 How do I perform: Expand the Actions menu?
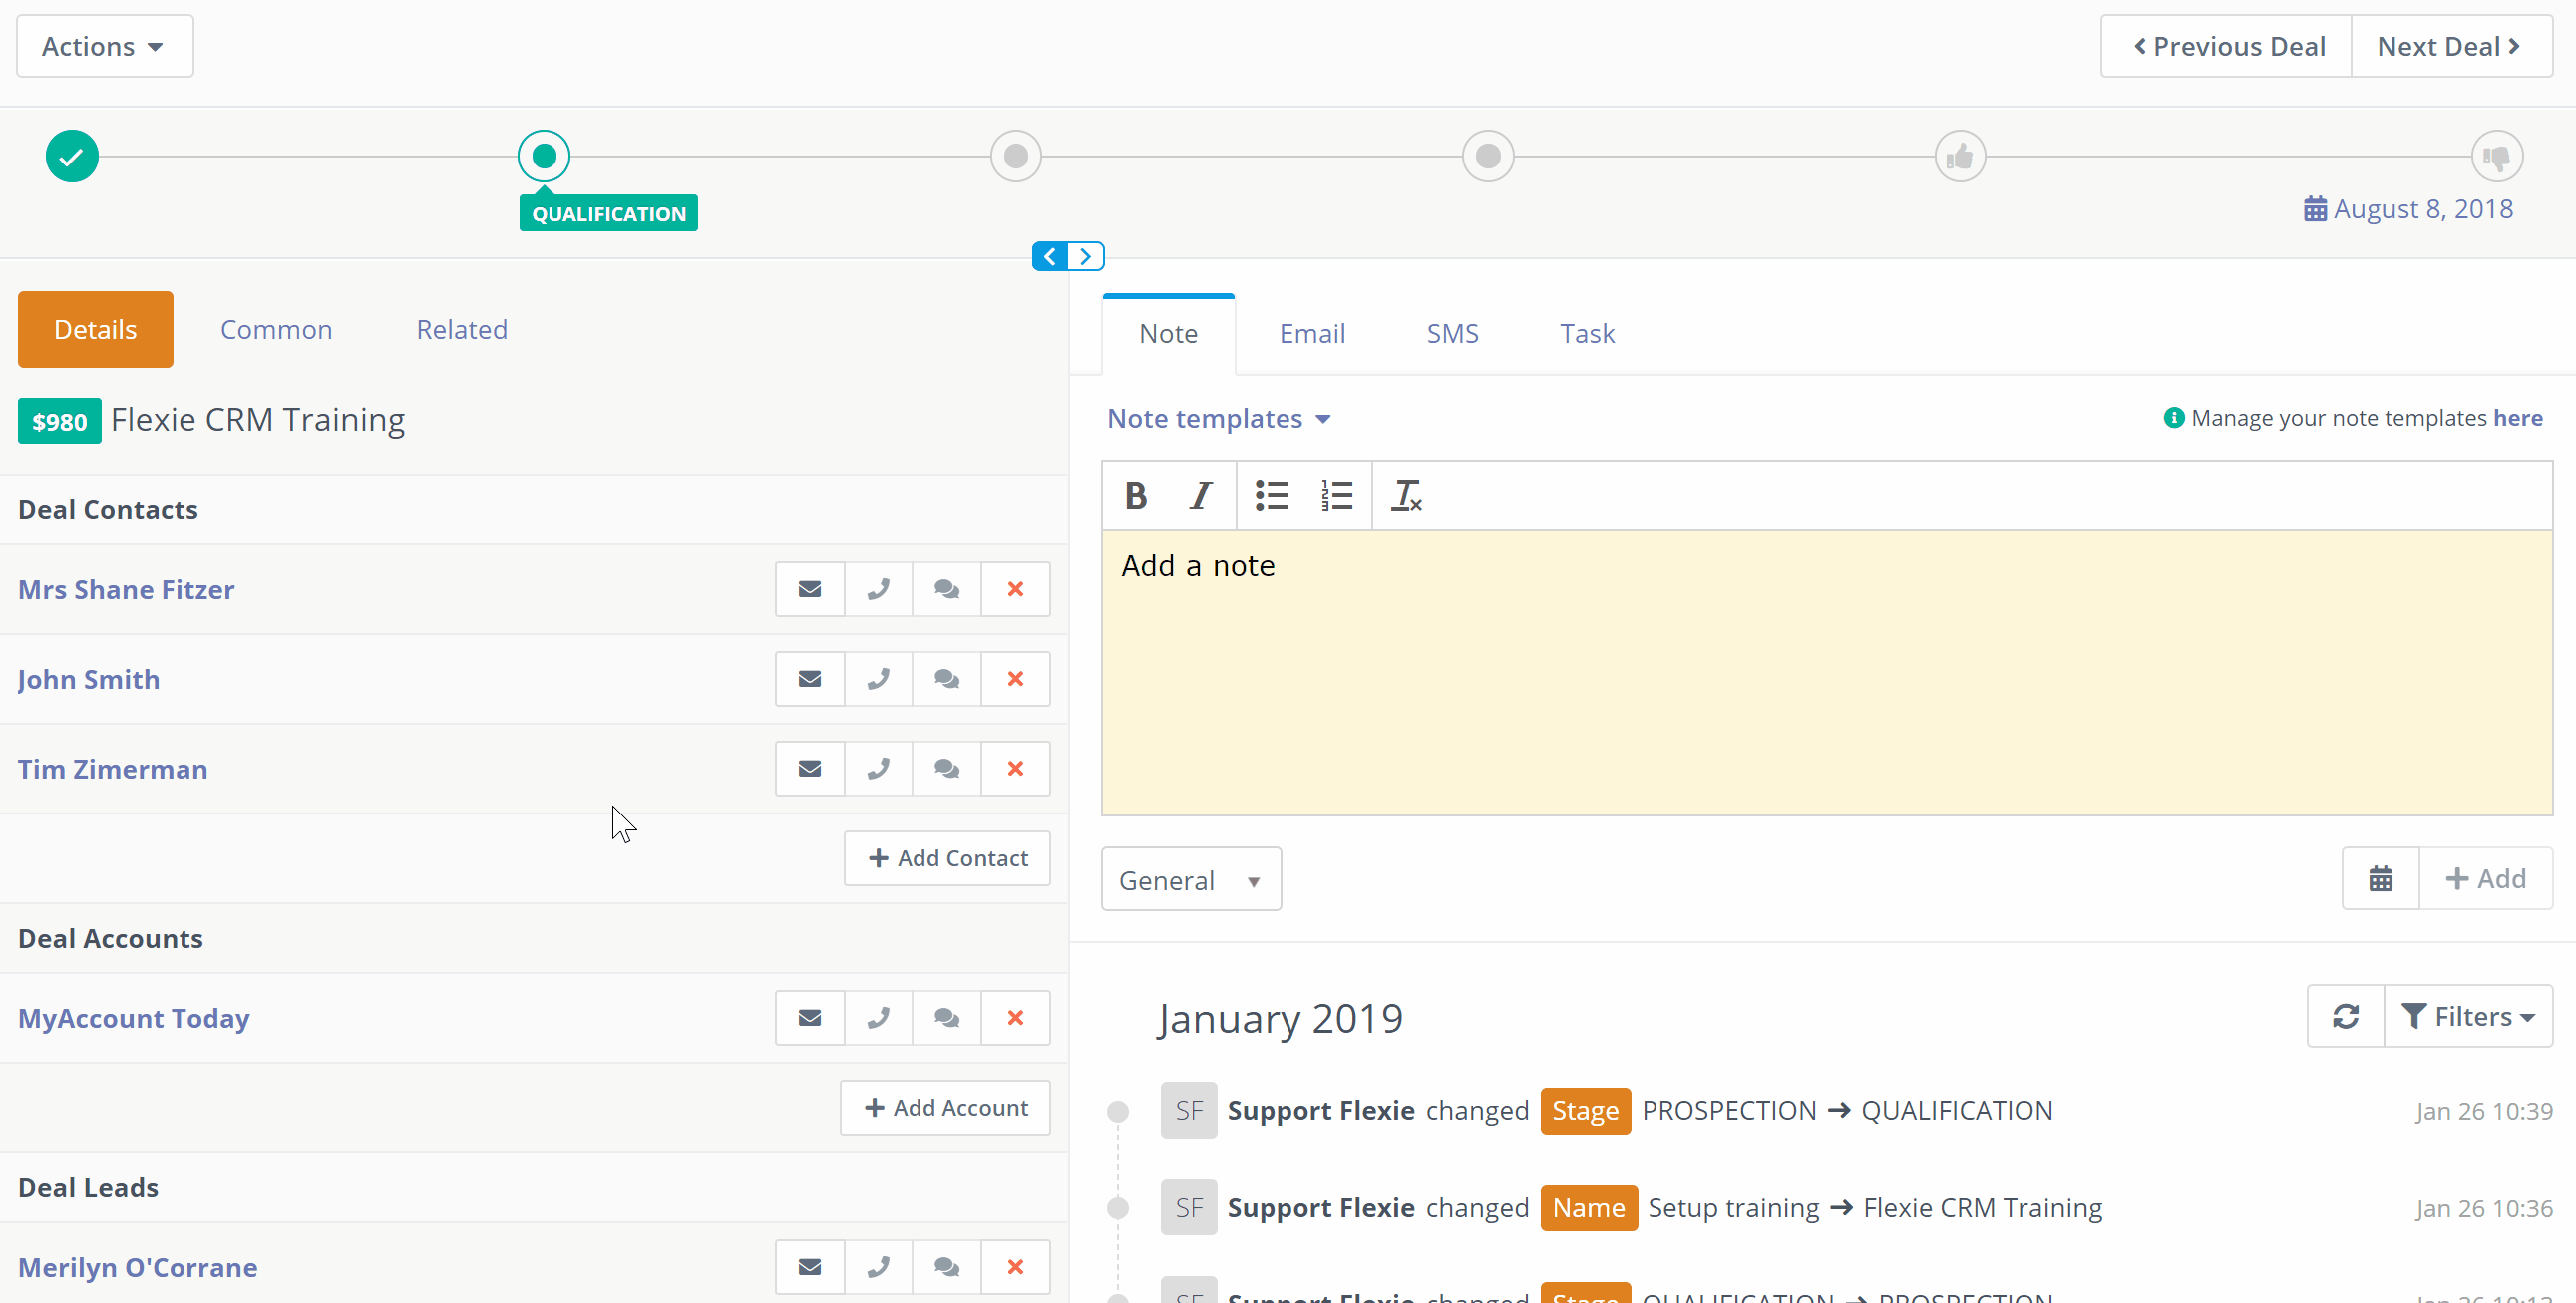107,47
